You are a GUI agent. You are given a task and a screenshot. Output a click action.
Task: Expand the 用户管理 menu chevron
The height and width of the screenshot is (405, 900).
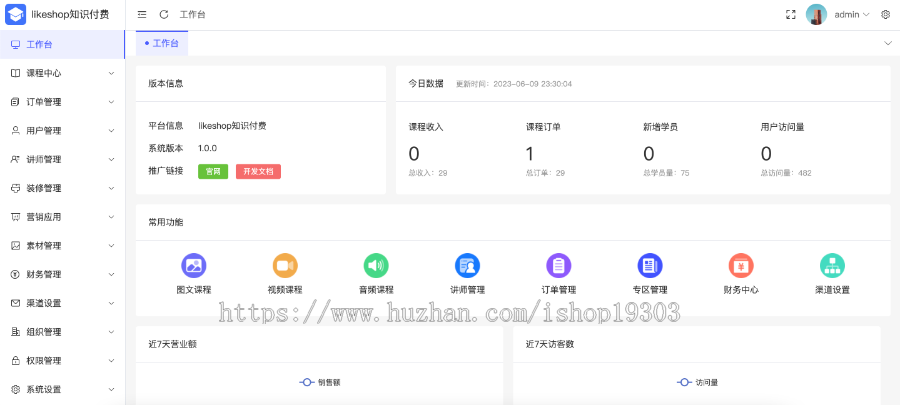point(111,130)
